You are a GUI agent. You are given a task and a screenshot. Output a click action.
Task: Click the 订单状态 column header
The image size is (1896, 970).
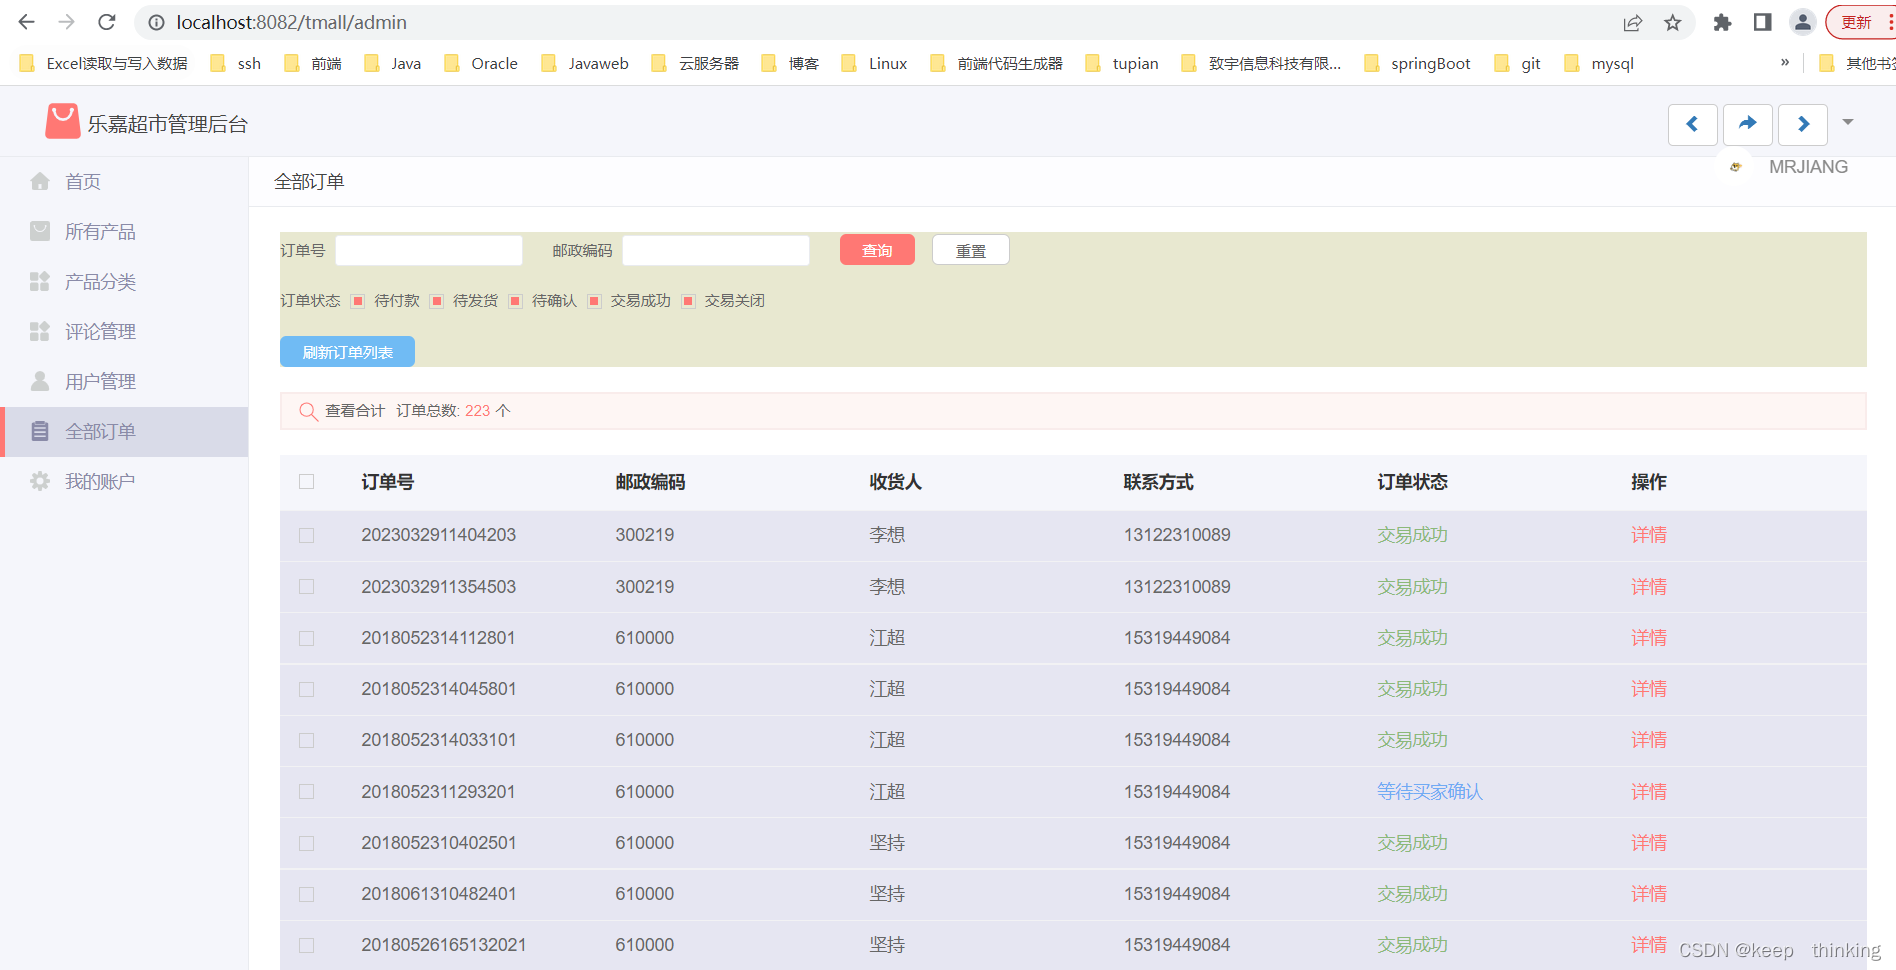click(1412, 482)
